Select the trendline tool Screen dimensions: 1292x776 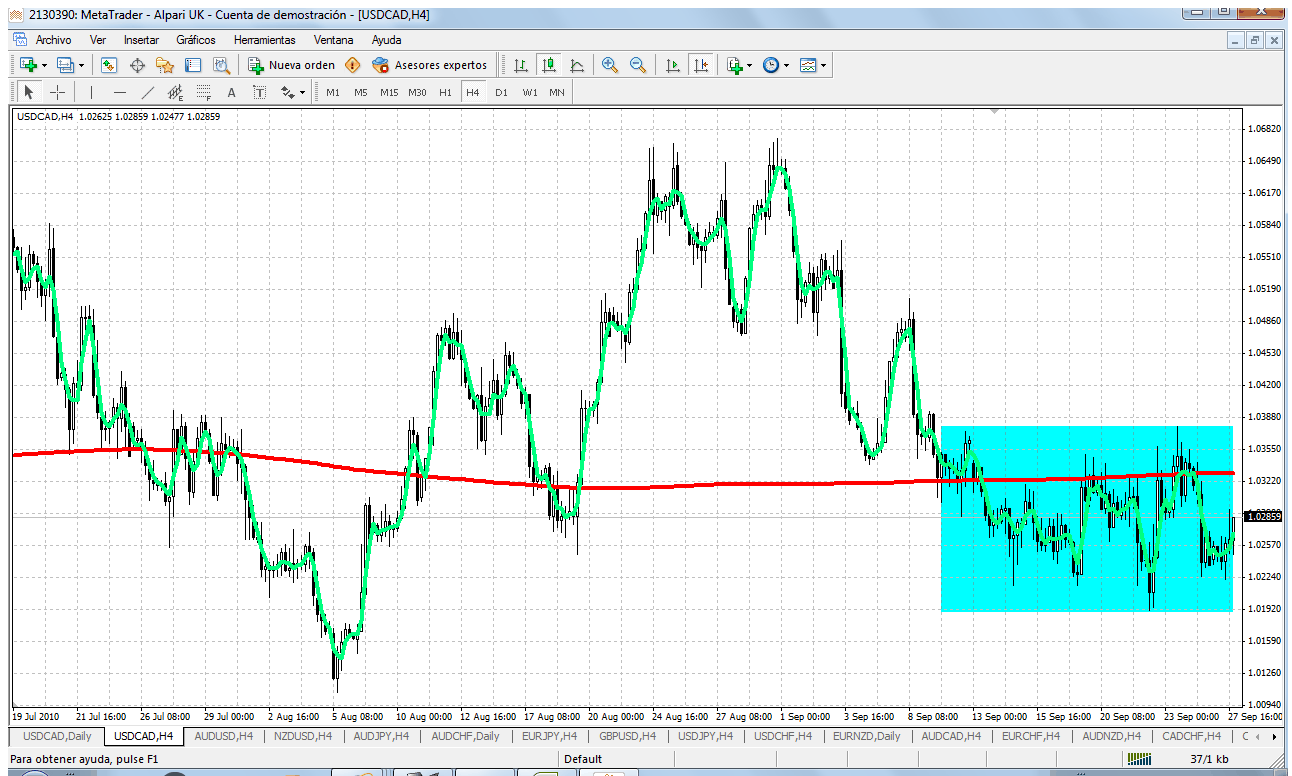(148, 92)
